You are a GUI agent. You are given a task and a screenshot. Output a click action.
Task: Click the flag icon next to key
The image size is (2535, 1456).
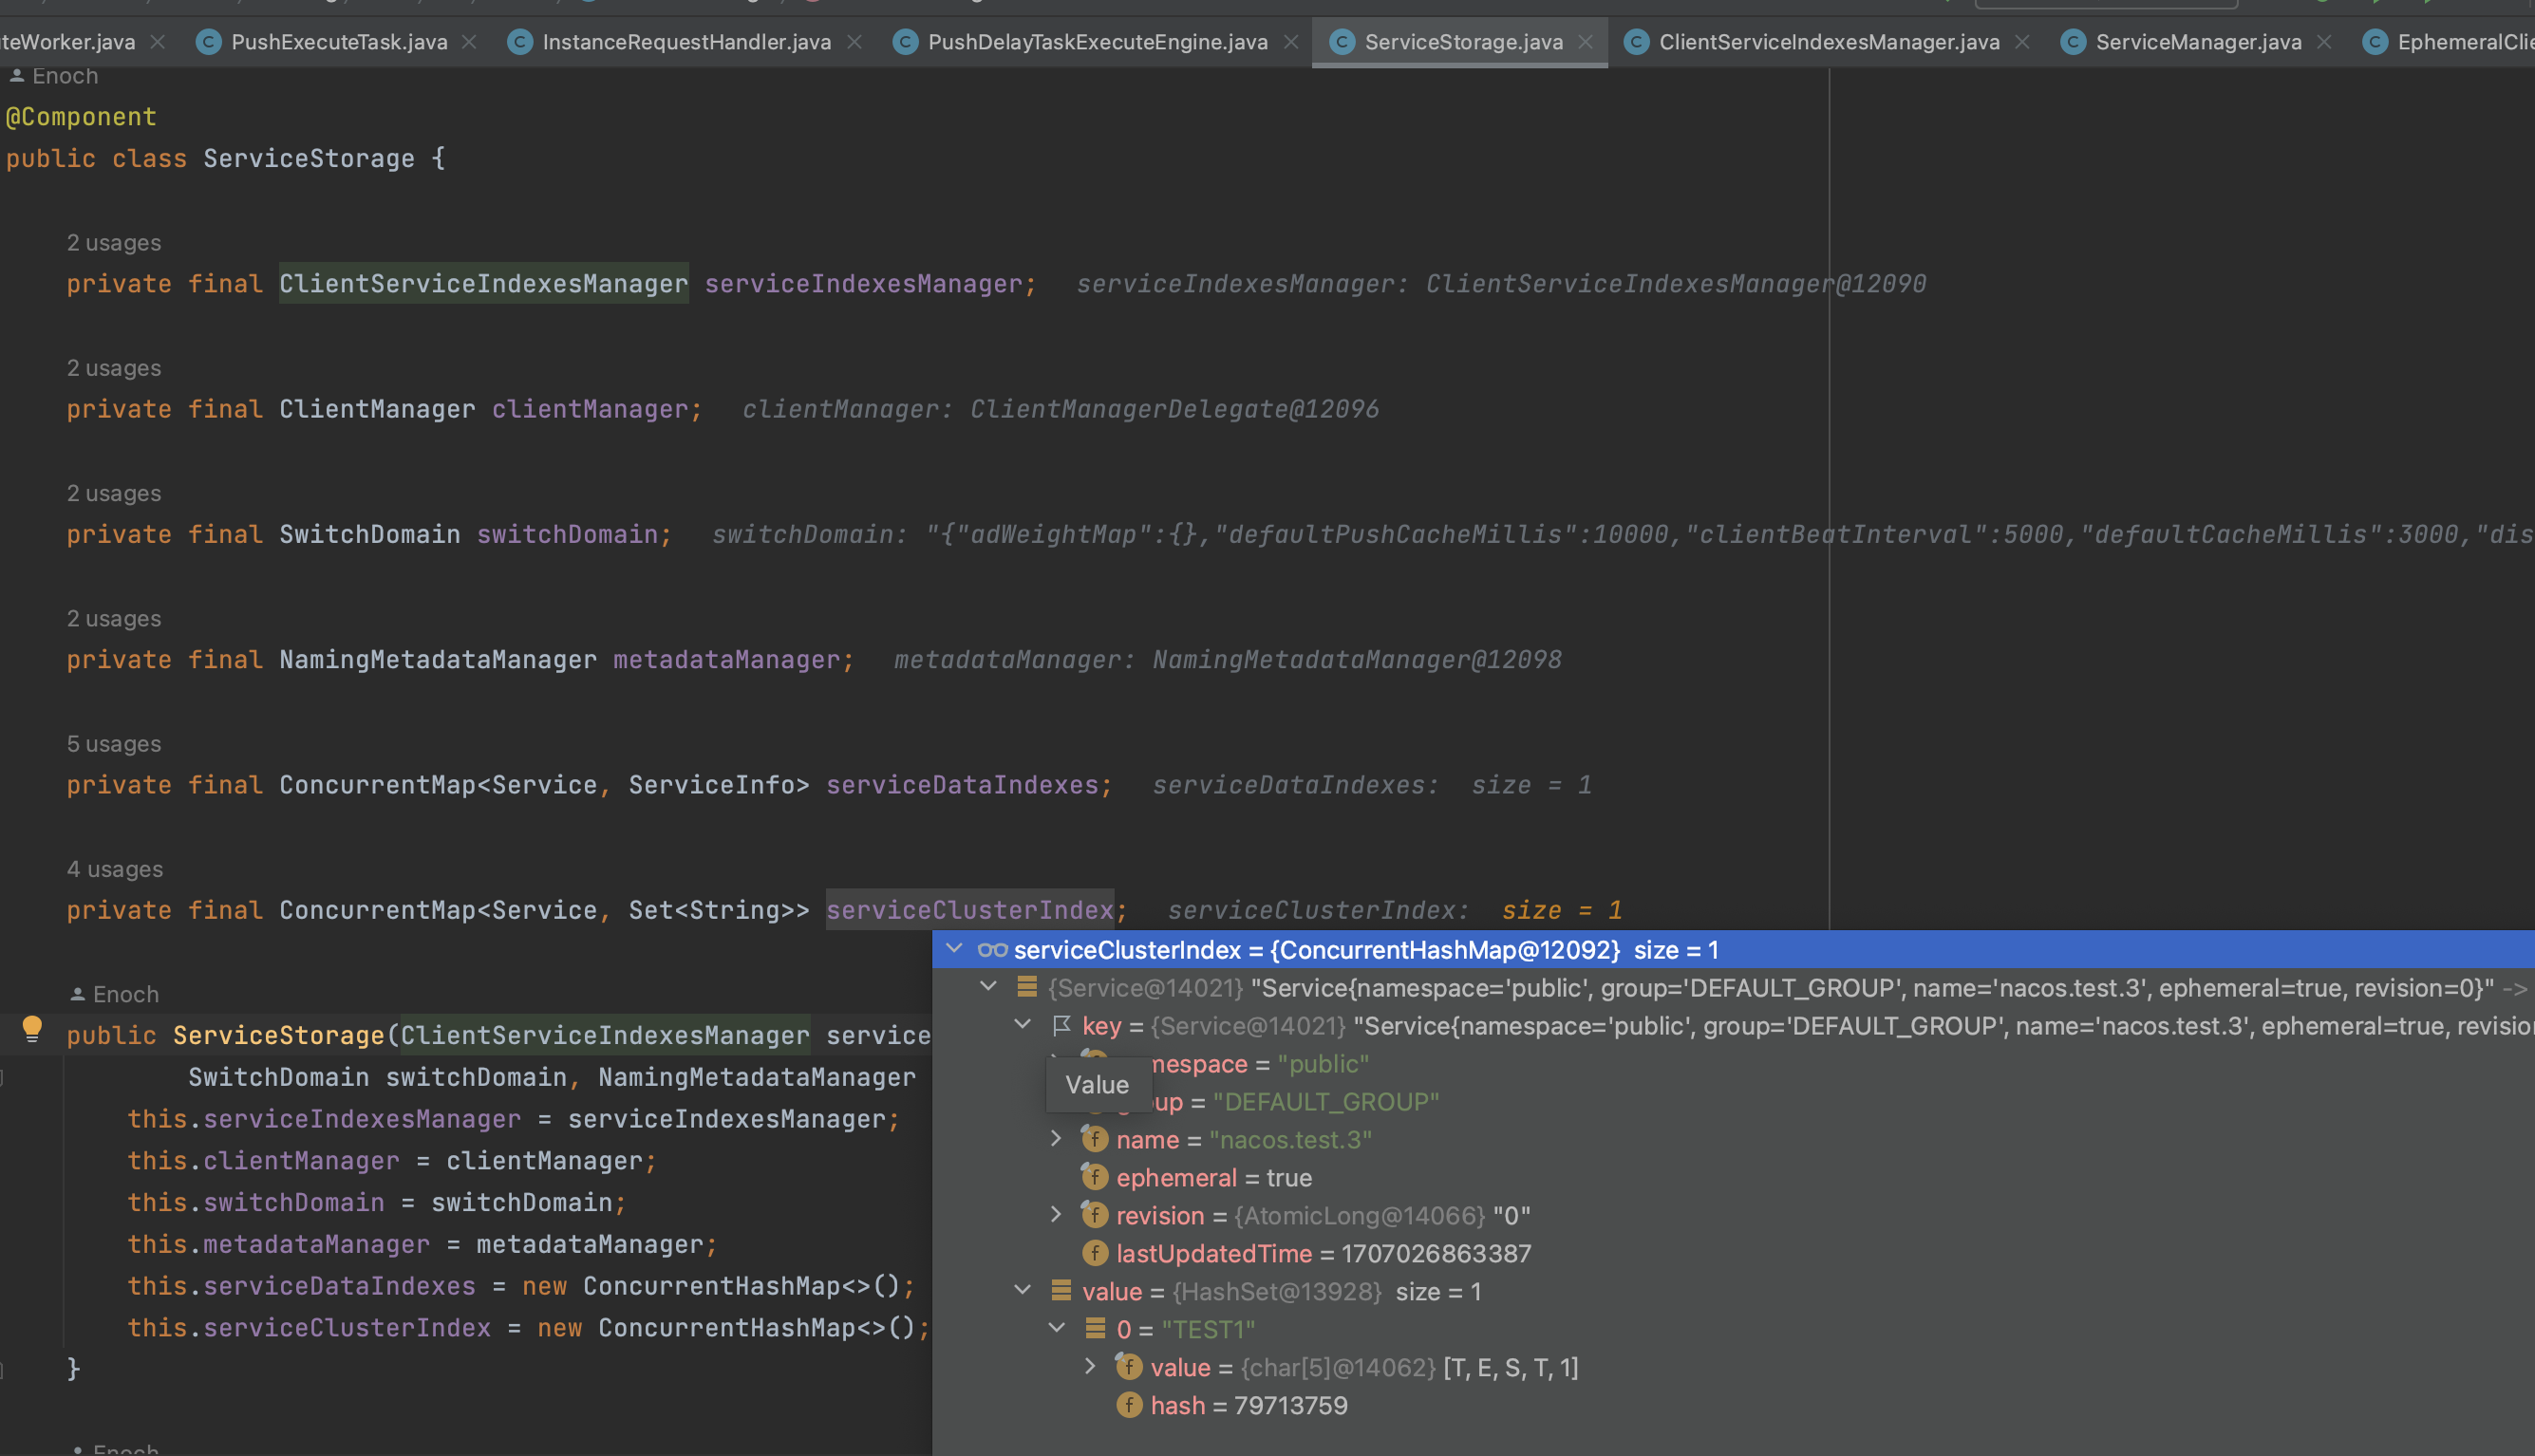[1062, 1026]
